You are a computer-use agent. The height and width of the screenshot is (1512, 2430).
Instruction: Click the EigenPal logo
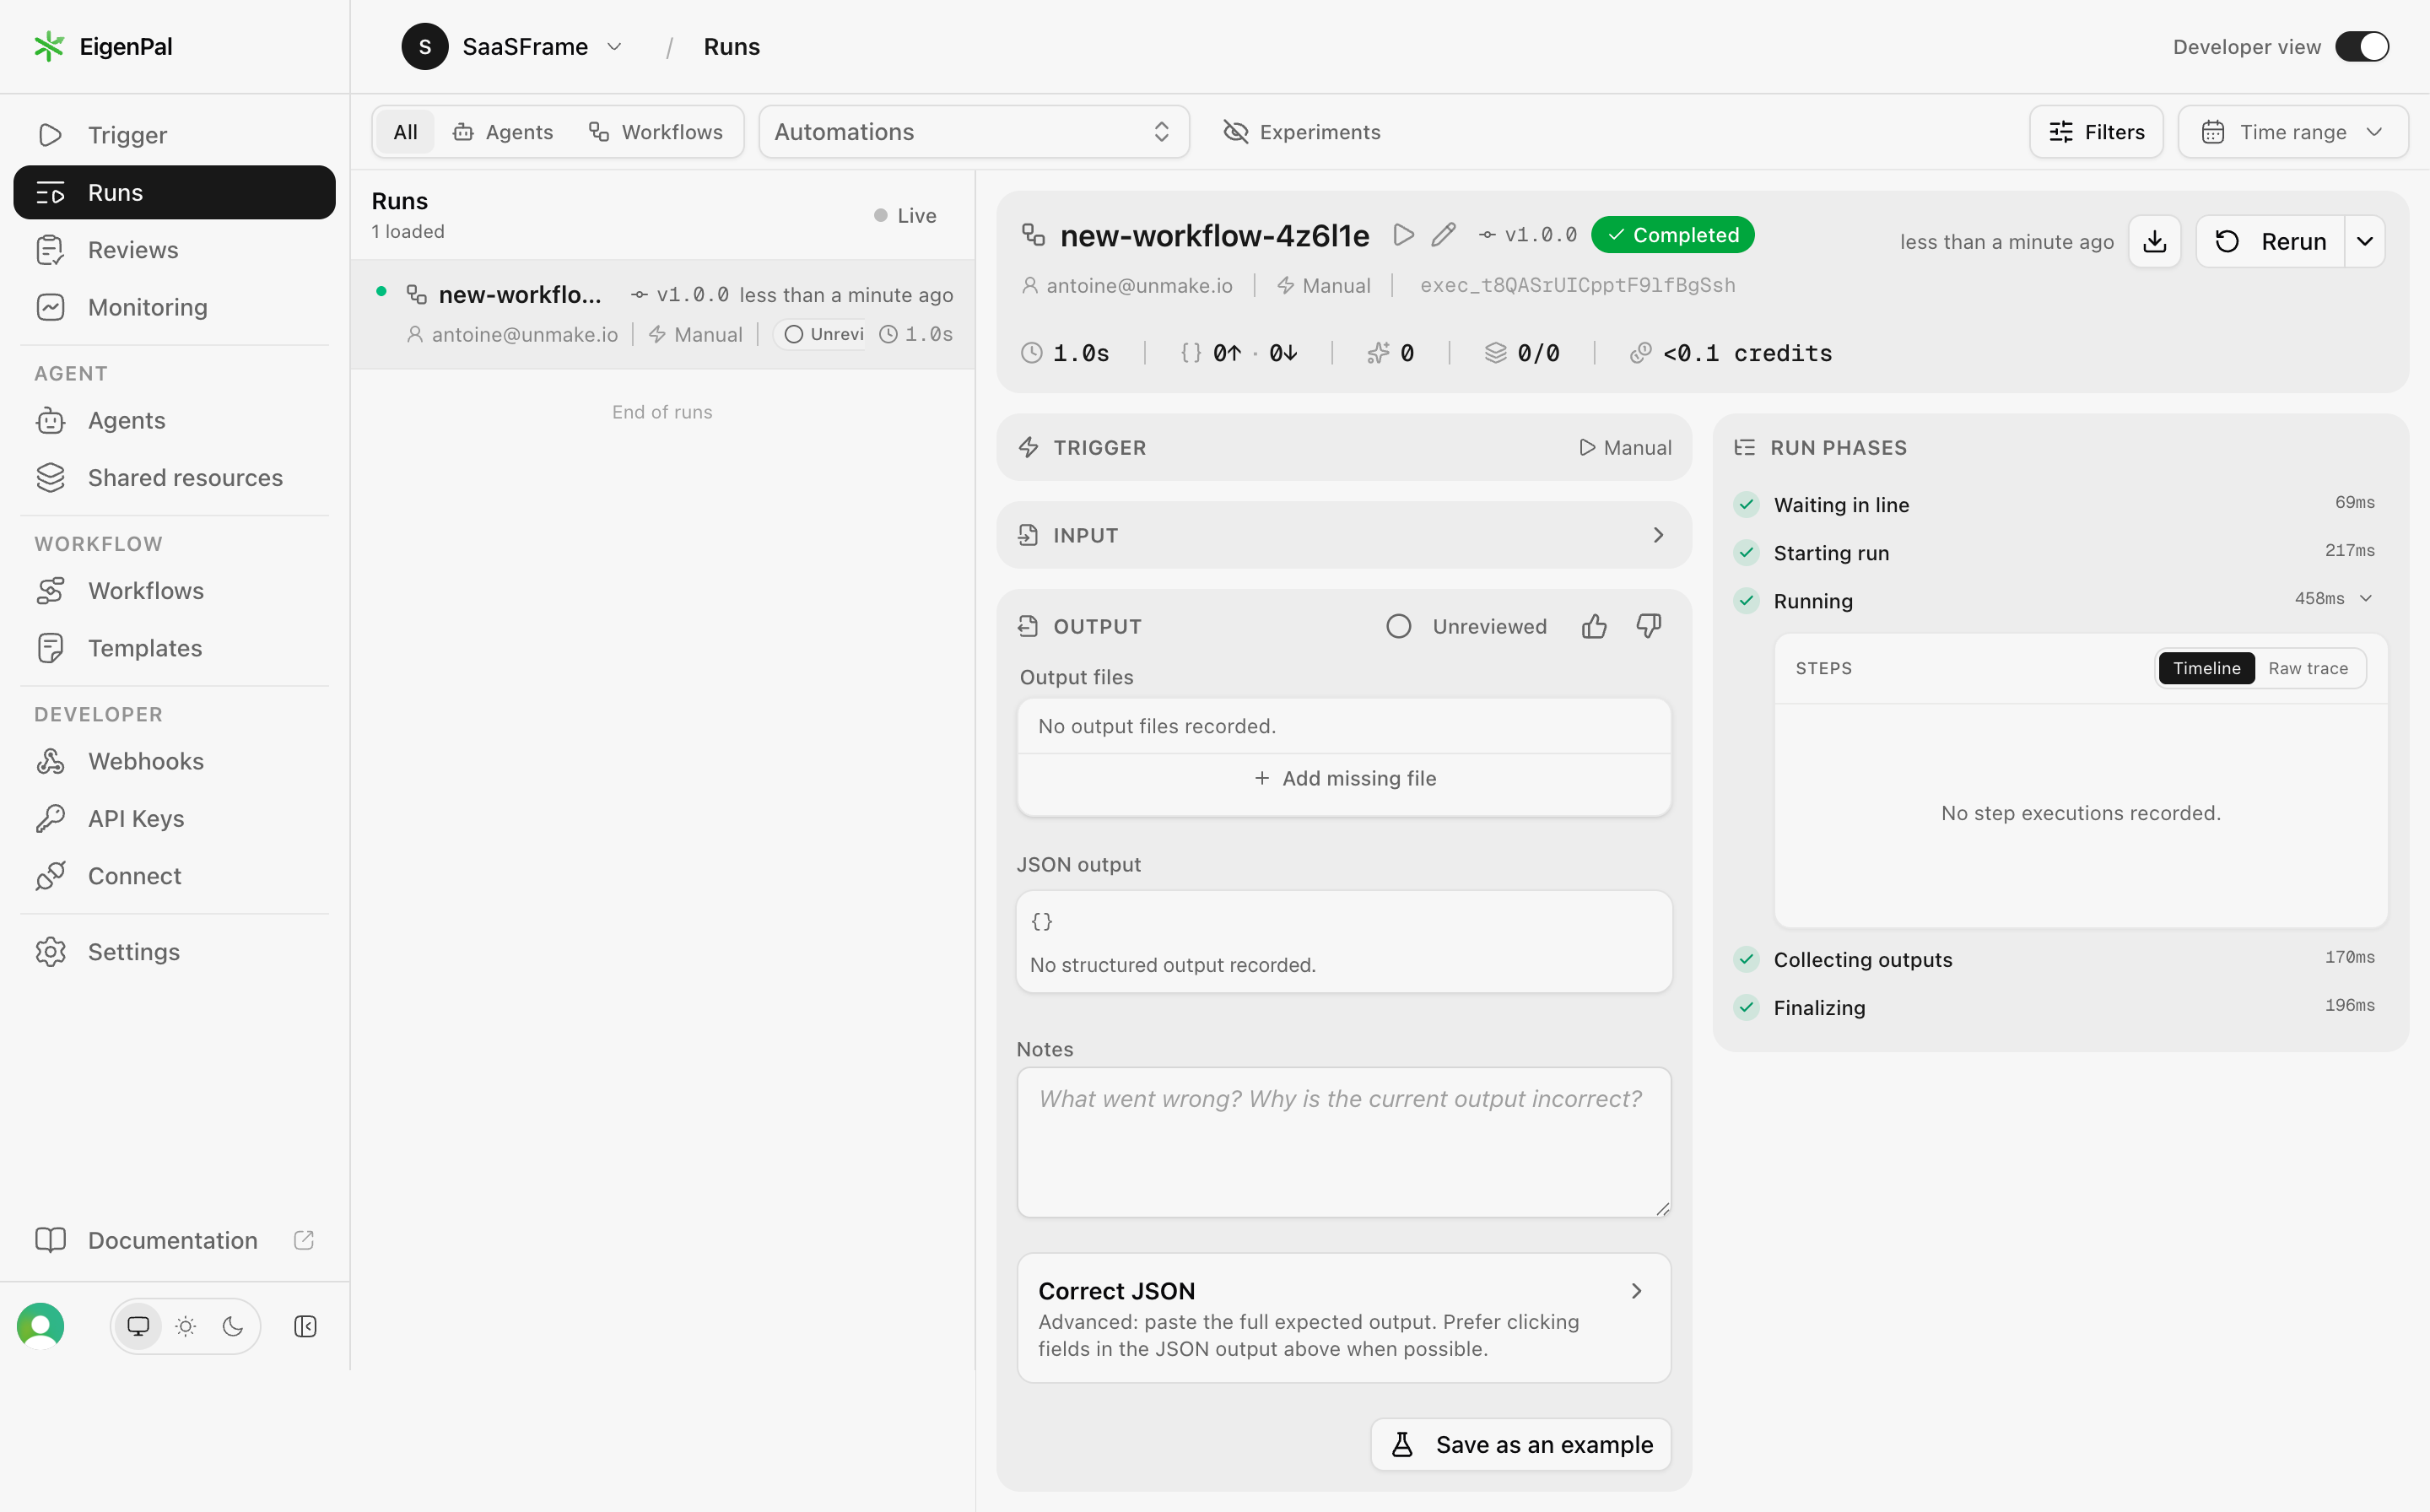pos(103,46)
